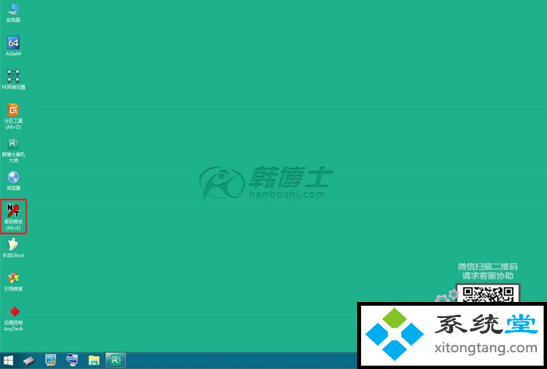Click the QR code for customer service
The width and height of the screenshot is (547, 369).
pyautogui.click(x=488, y=294)
